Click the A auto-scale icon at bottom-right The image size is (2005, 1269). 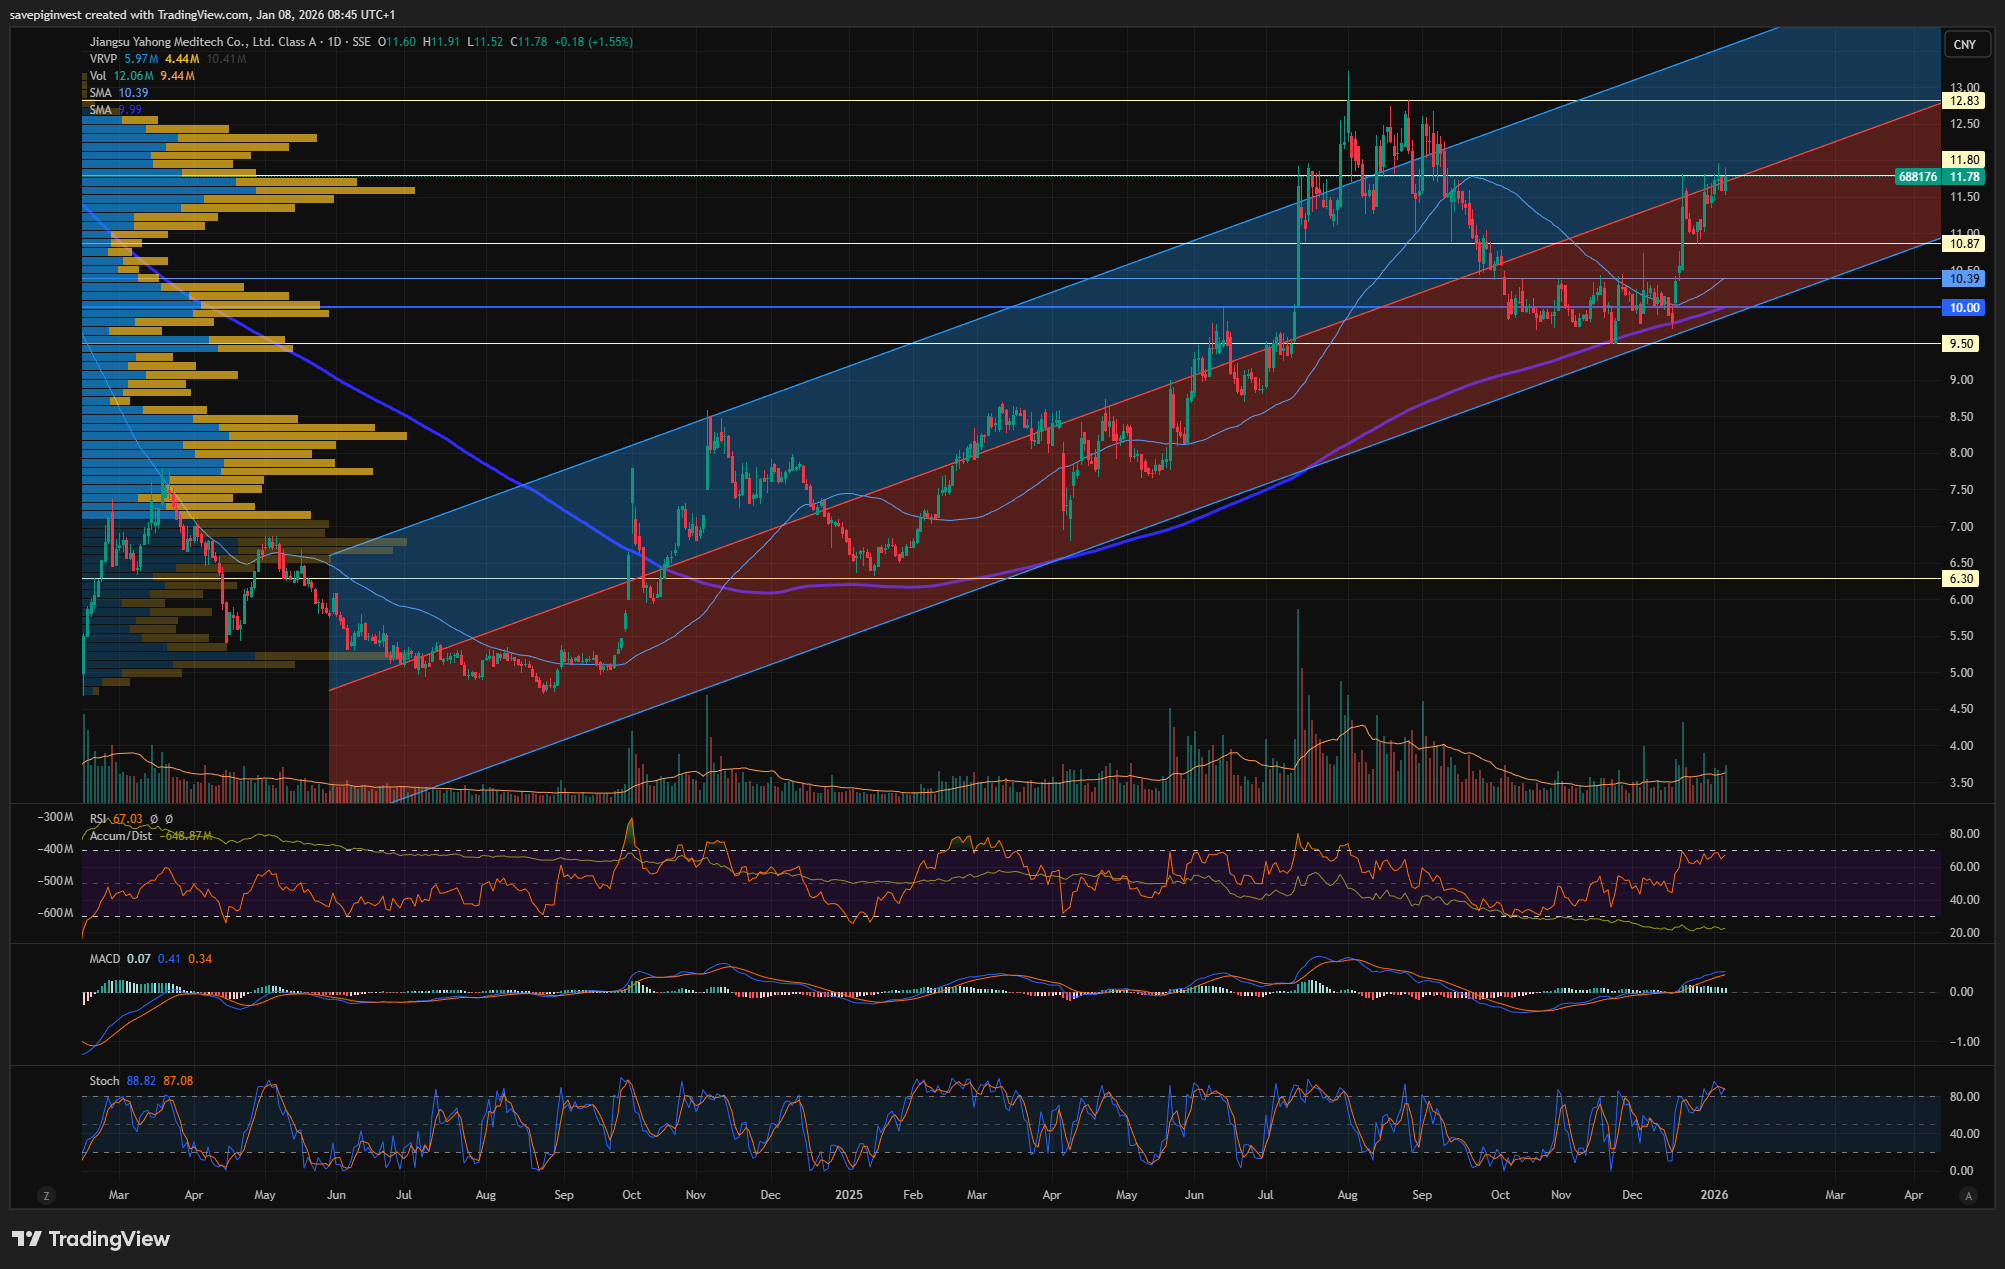(1968, 1195)
